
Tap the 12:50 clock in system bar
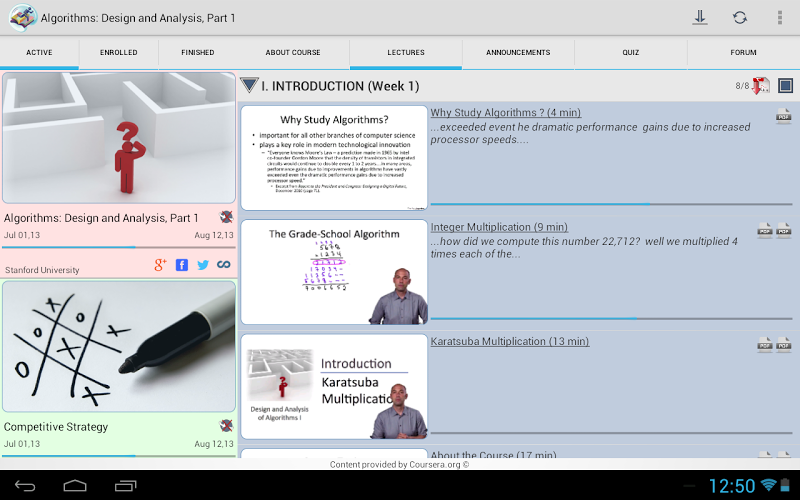[x=732, y=486]
